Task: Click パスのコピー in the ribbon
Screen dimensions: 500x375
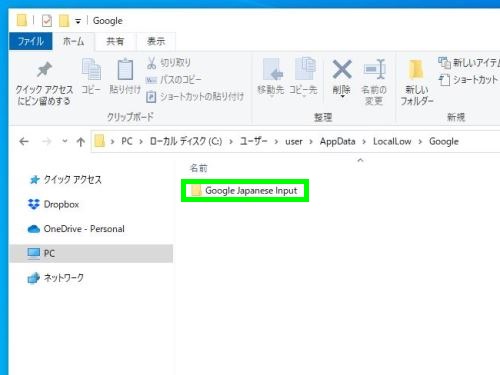Action: click(x=173, y=80)
